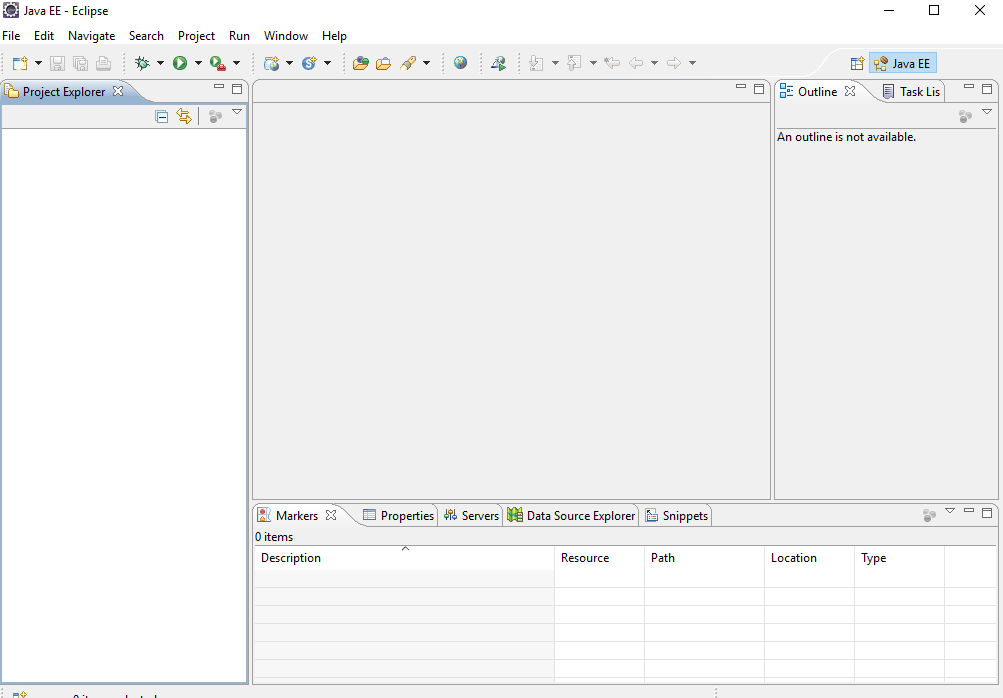
Task: Click the New Dynamic Web Project icon
Action: tap(272, 63)
